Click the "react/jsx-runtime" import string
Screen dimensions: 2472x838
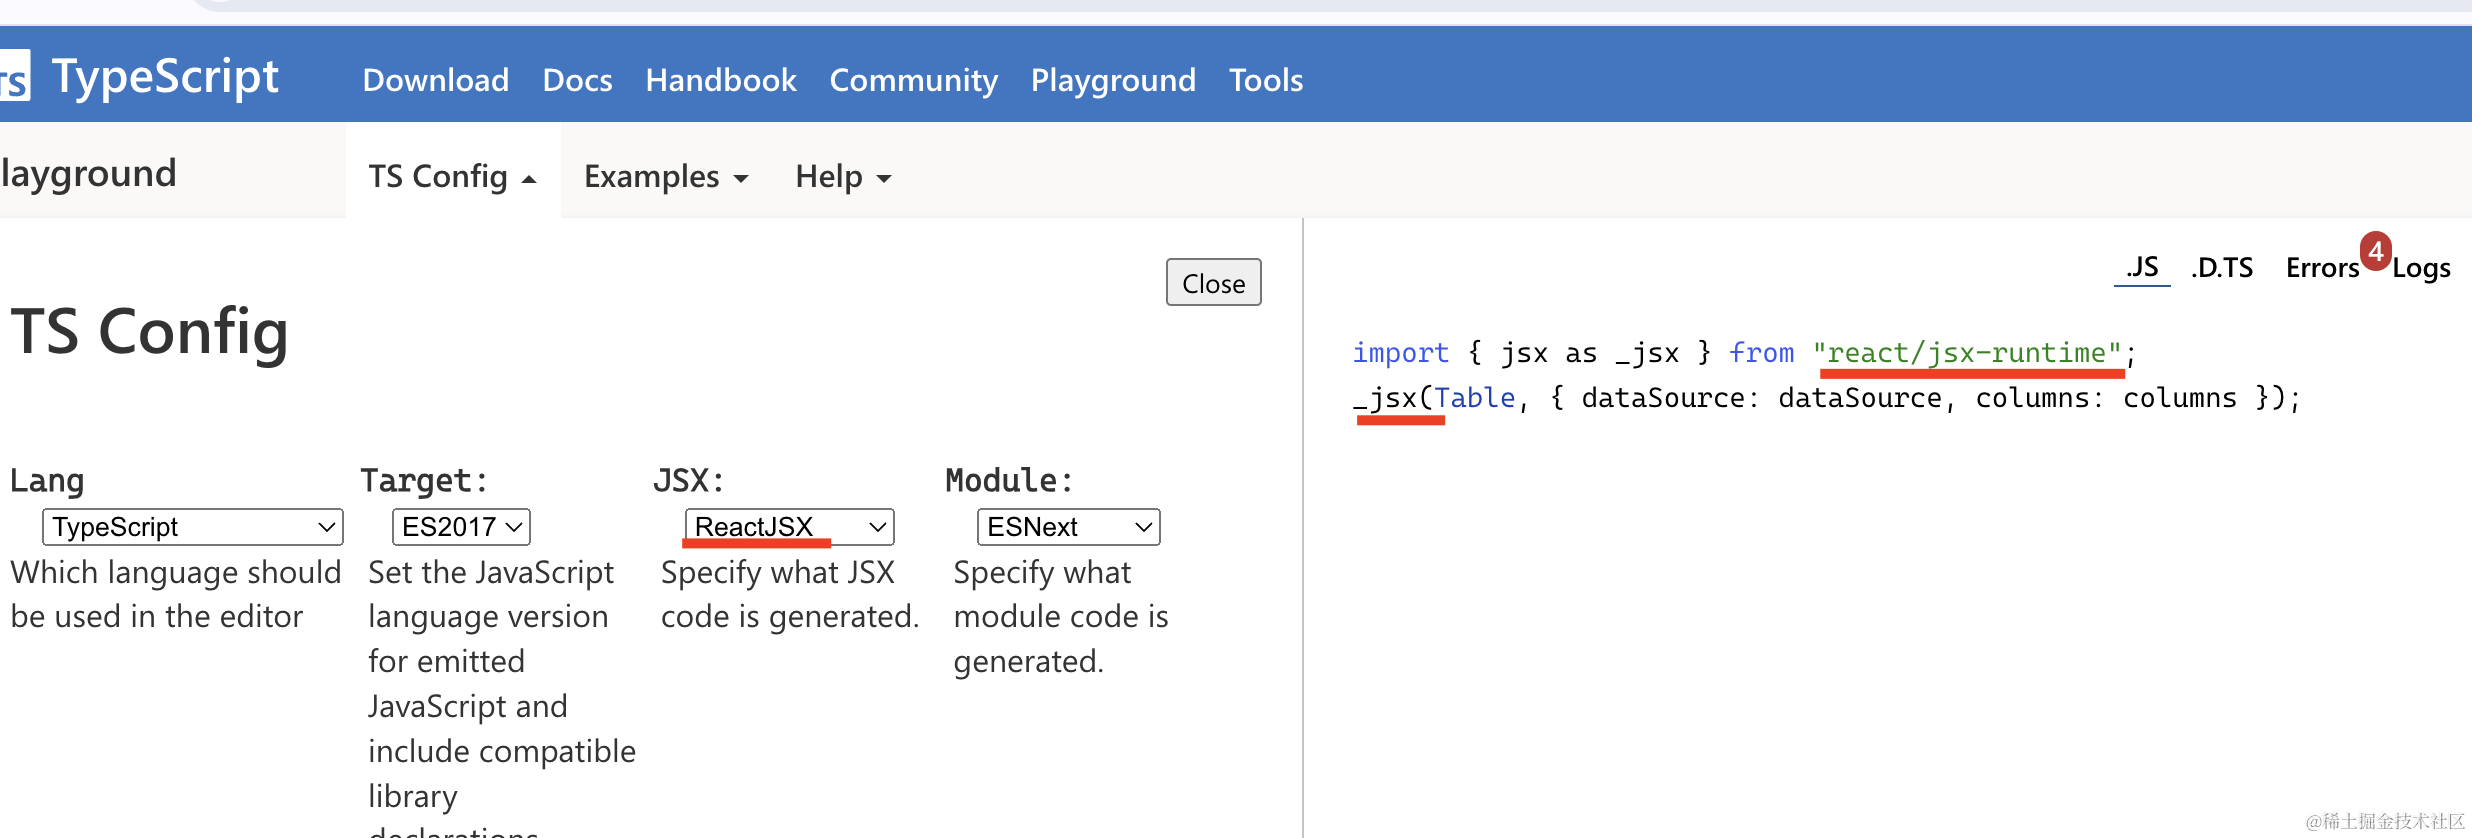(1968, 353)
